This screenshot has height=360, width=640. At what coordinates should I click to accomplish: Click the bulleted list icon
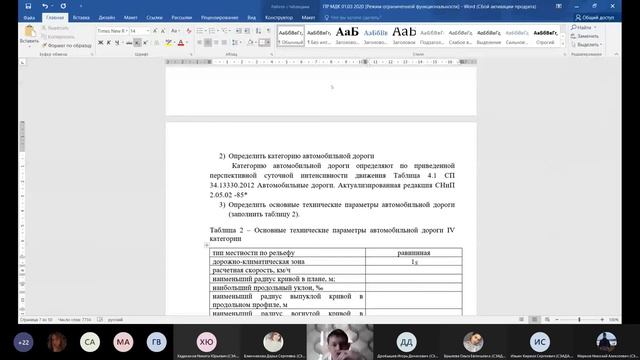[200, 31]
